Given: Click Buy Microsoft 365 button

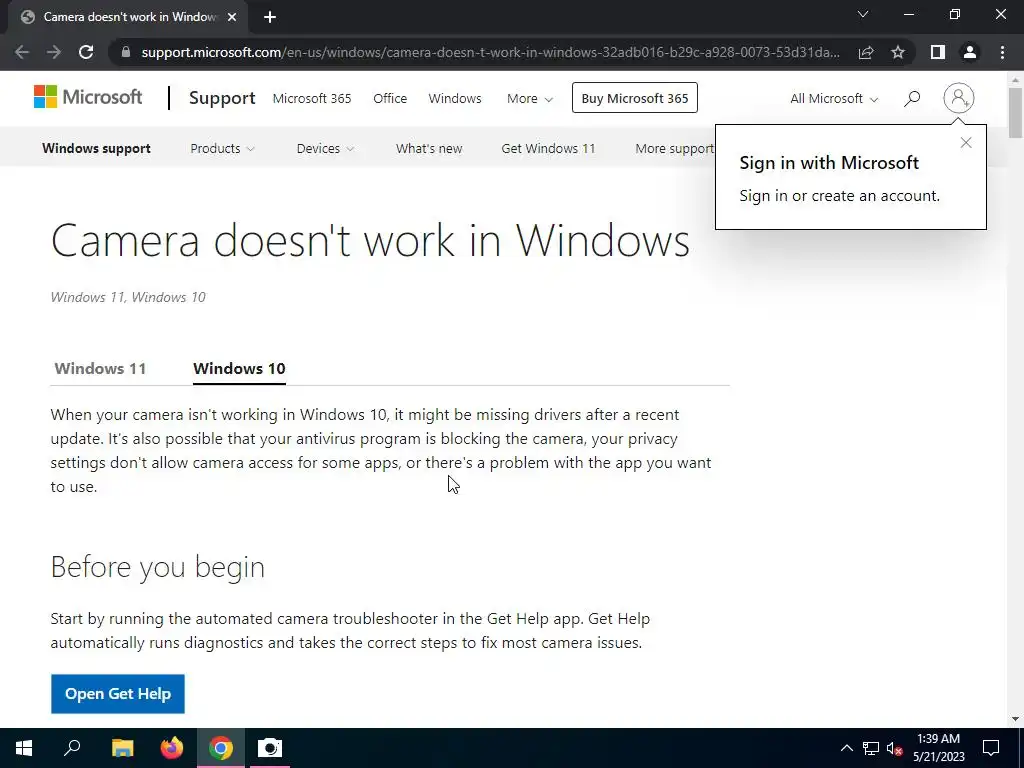Looking at the screenshot, I should click(635, 98).
